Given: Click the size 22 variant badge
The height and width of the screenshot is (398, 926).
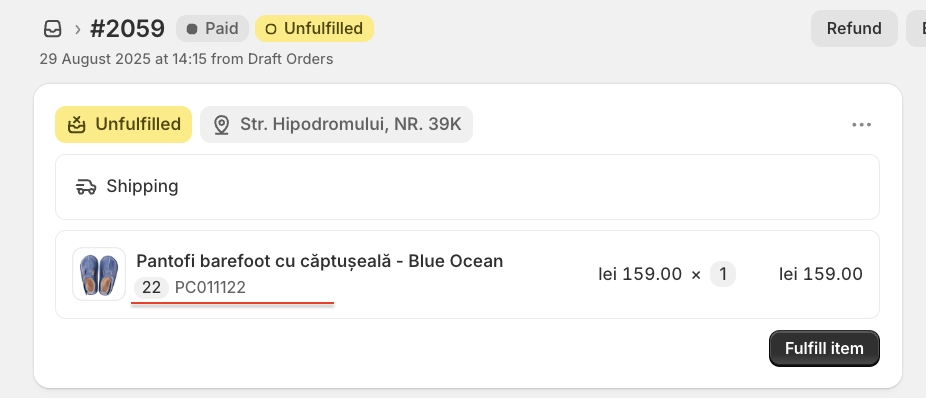Looking at the screenshot, I should [152, 288].
